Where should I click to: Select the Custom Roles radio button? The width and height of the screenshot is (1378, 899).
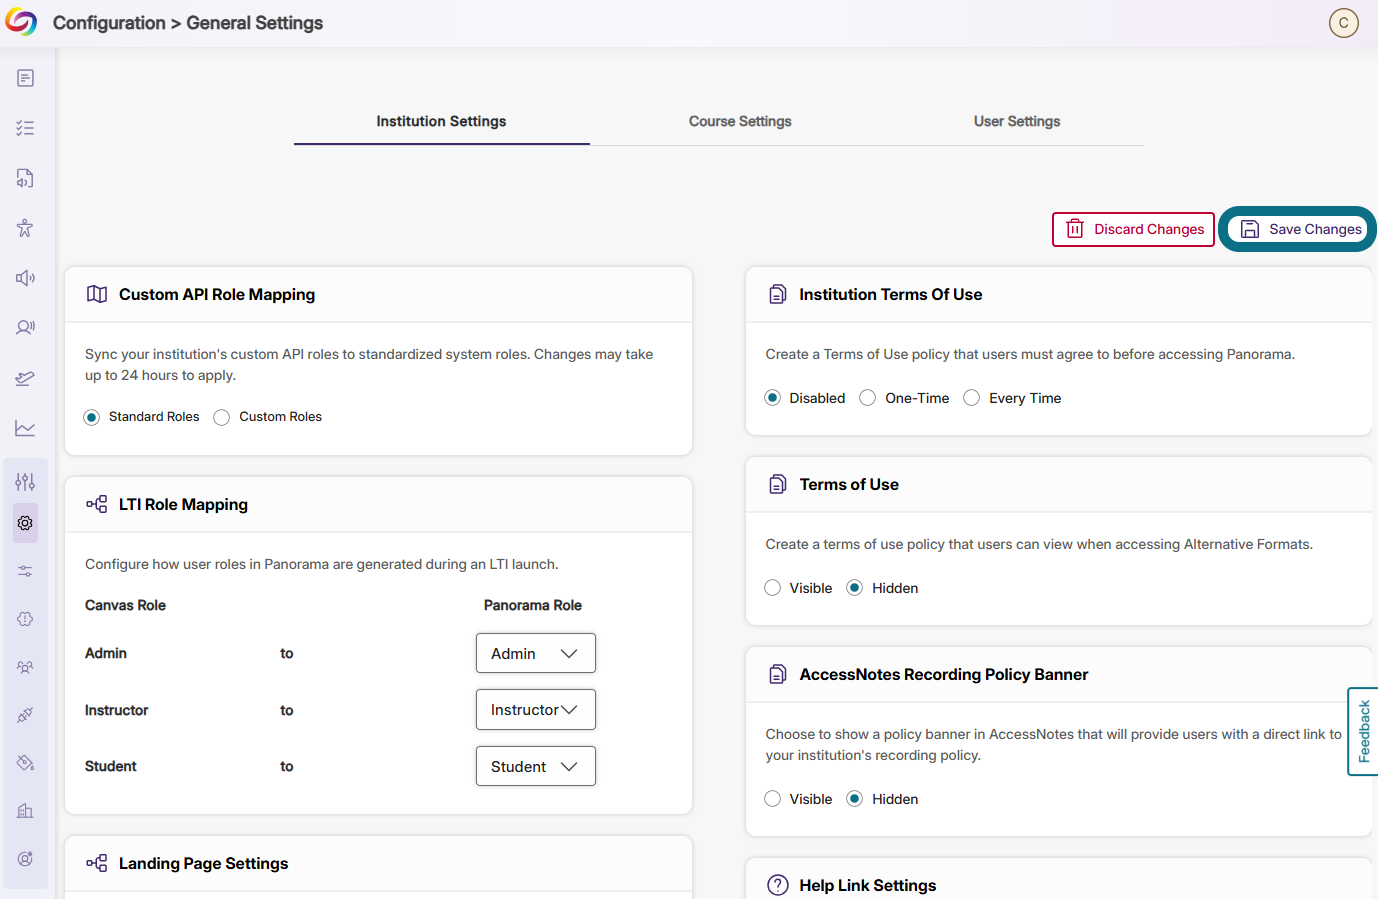(222, 417)
